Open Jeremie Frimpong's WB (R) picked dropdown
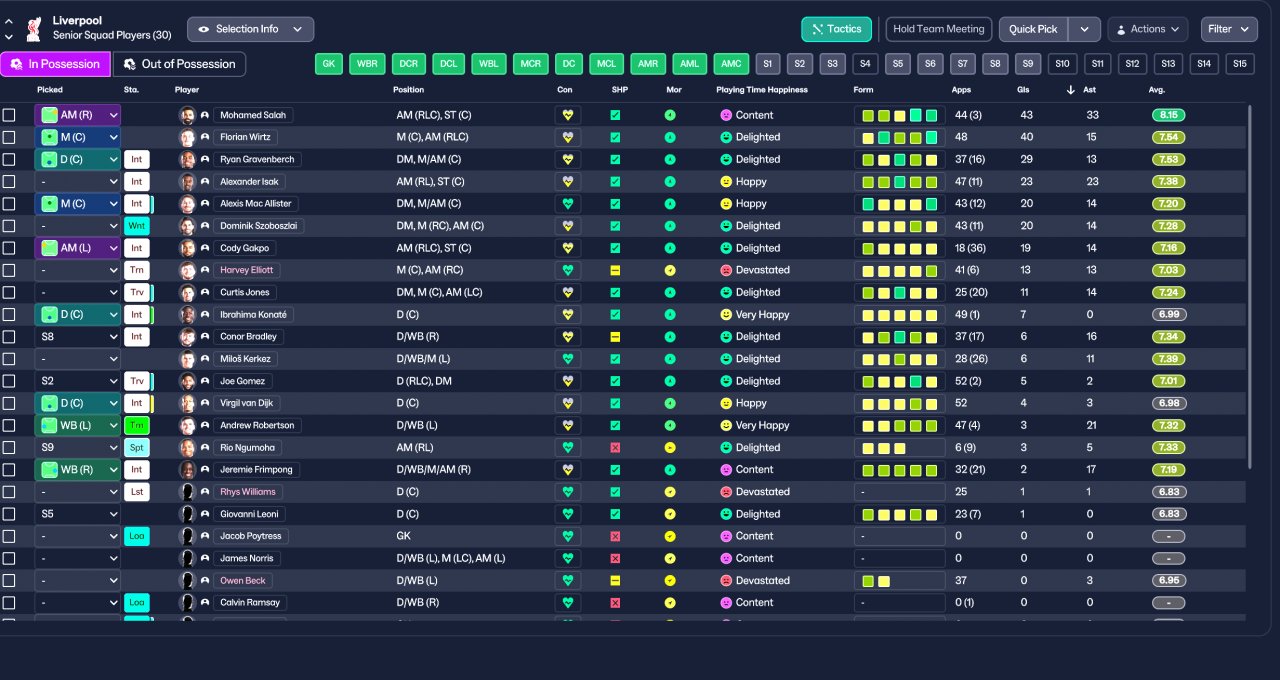 pos(78,469)
